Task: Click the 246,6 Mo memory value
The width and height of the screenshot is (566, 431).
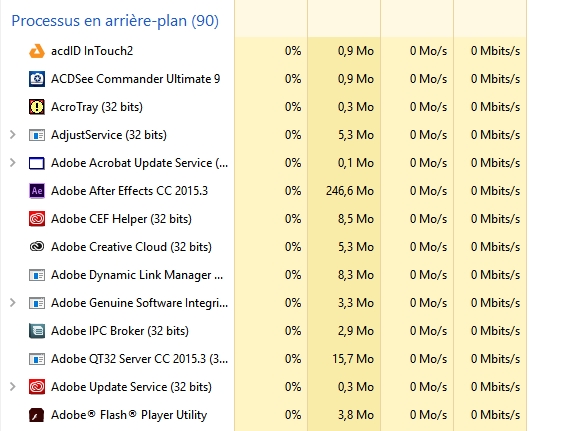Action: (350, 191)
